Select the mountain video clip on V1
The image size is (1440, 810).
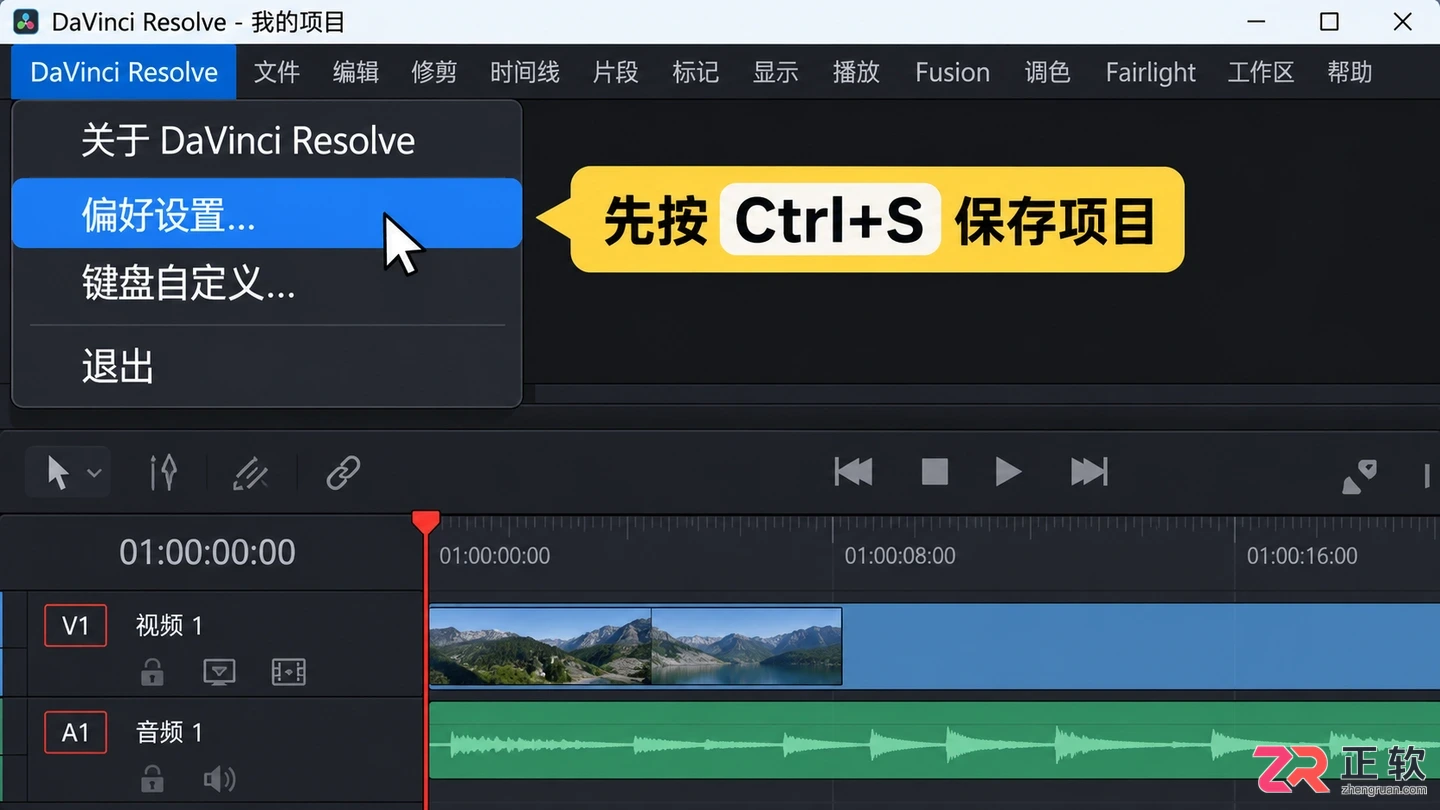pos(635,646)
